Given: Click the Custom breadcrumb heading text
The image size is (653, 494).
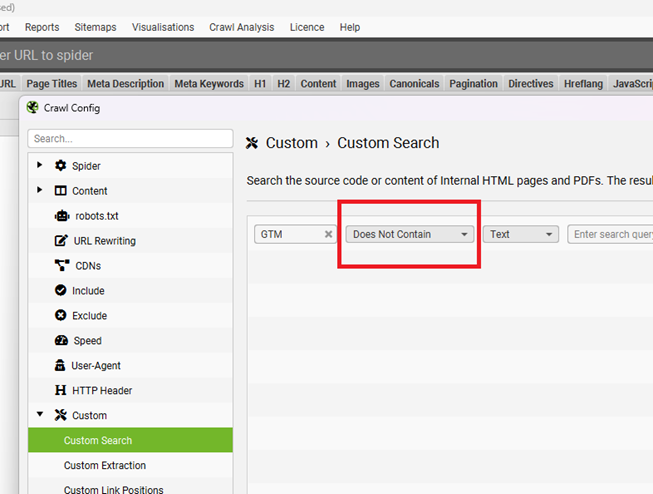Looking at the screenshot, I should coord(292,143).
